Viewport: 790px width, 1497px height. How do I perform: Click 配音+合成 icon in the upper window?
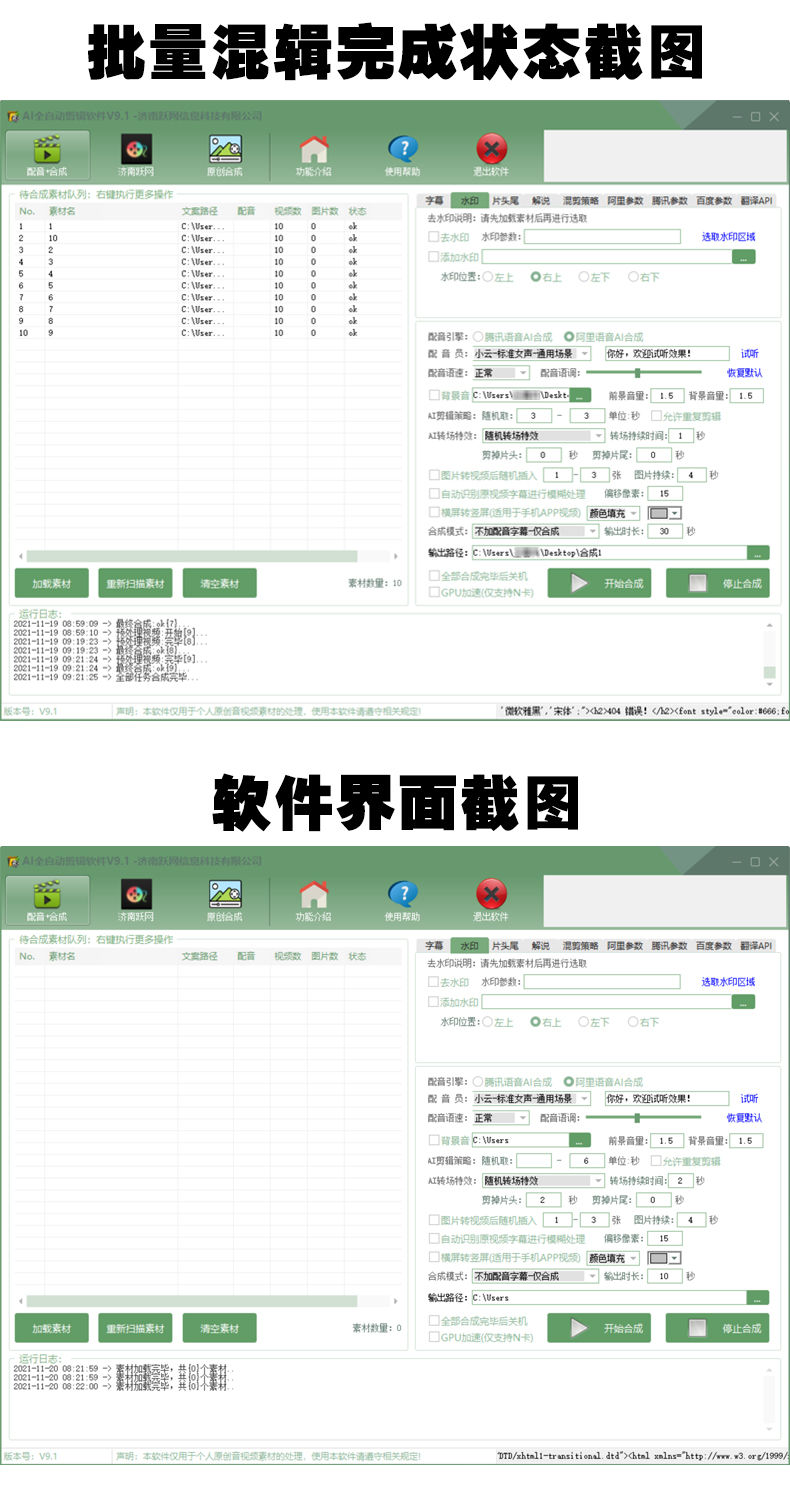pos(46,153)
